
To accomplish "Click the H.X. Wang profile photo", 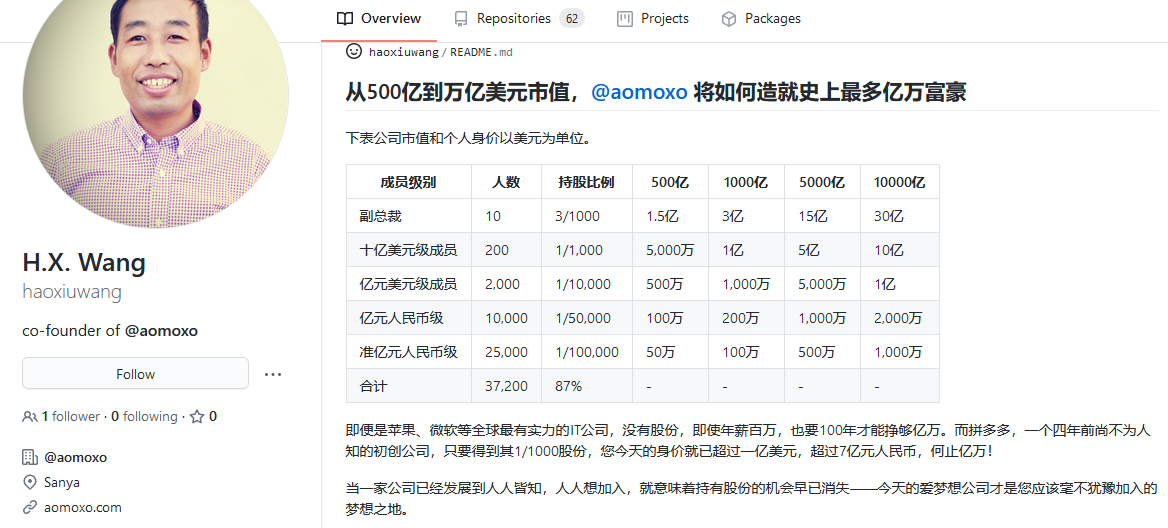I will [156, 95].
